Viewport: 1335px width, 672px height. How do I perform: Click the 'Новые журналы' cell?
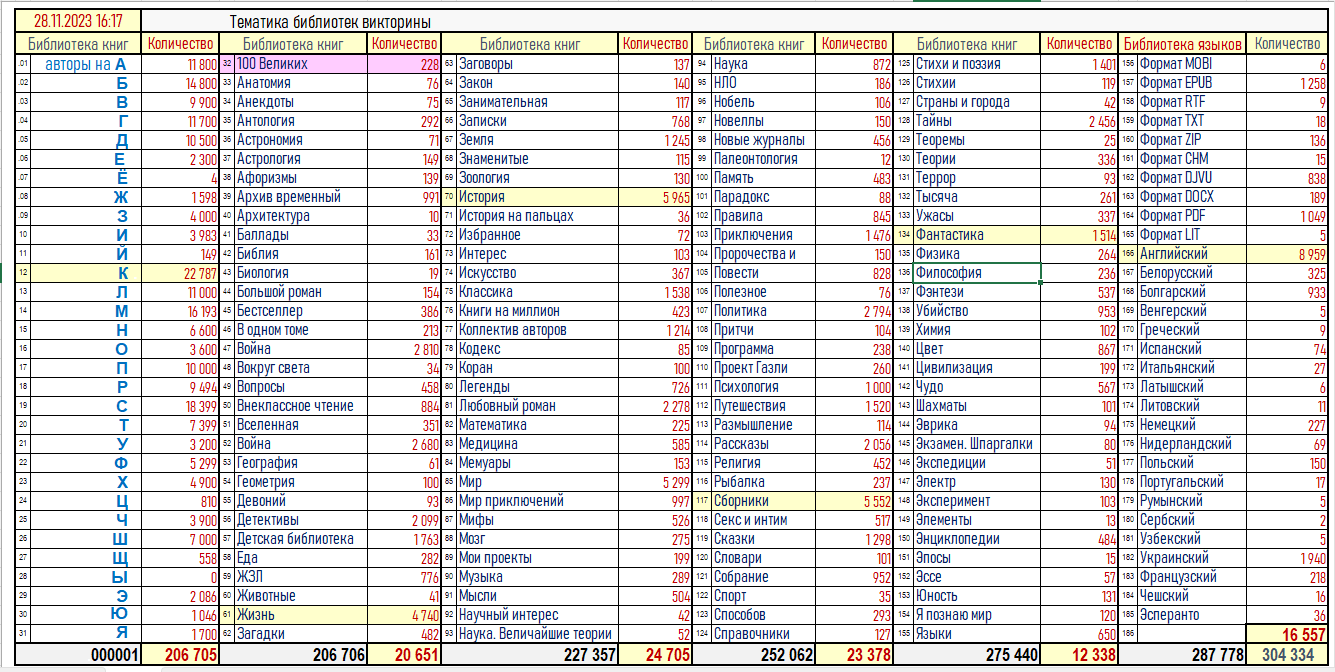[x=764, y=140]
